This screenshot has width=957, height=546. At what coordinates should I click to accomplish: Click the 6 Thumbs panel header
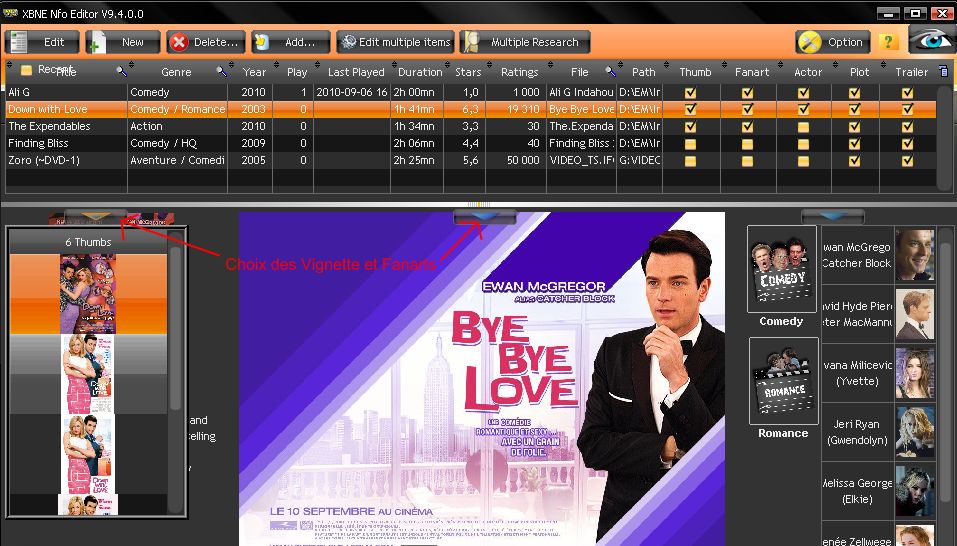88,242
